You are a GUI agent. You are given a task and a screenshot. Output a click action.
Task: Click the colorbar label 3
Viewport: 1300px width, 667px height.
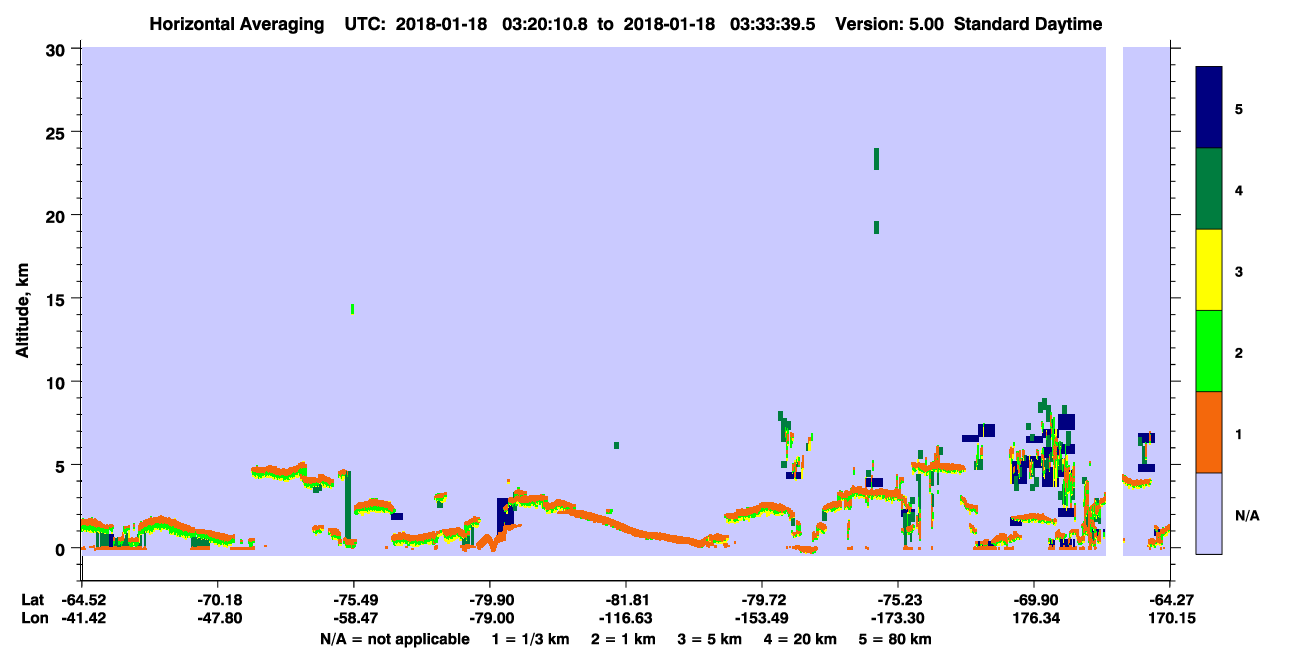pos(1238,272)
